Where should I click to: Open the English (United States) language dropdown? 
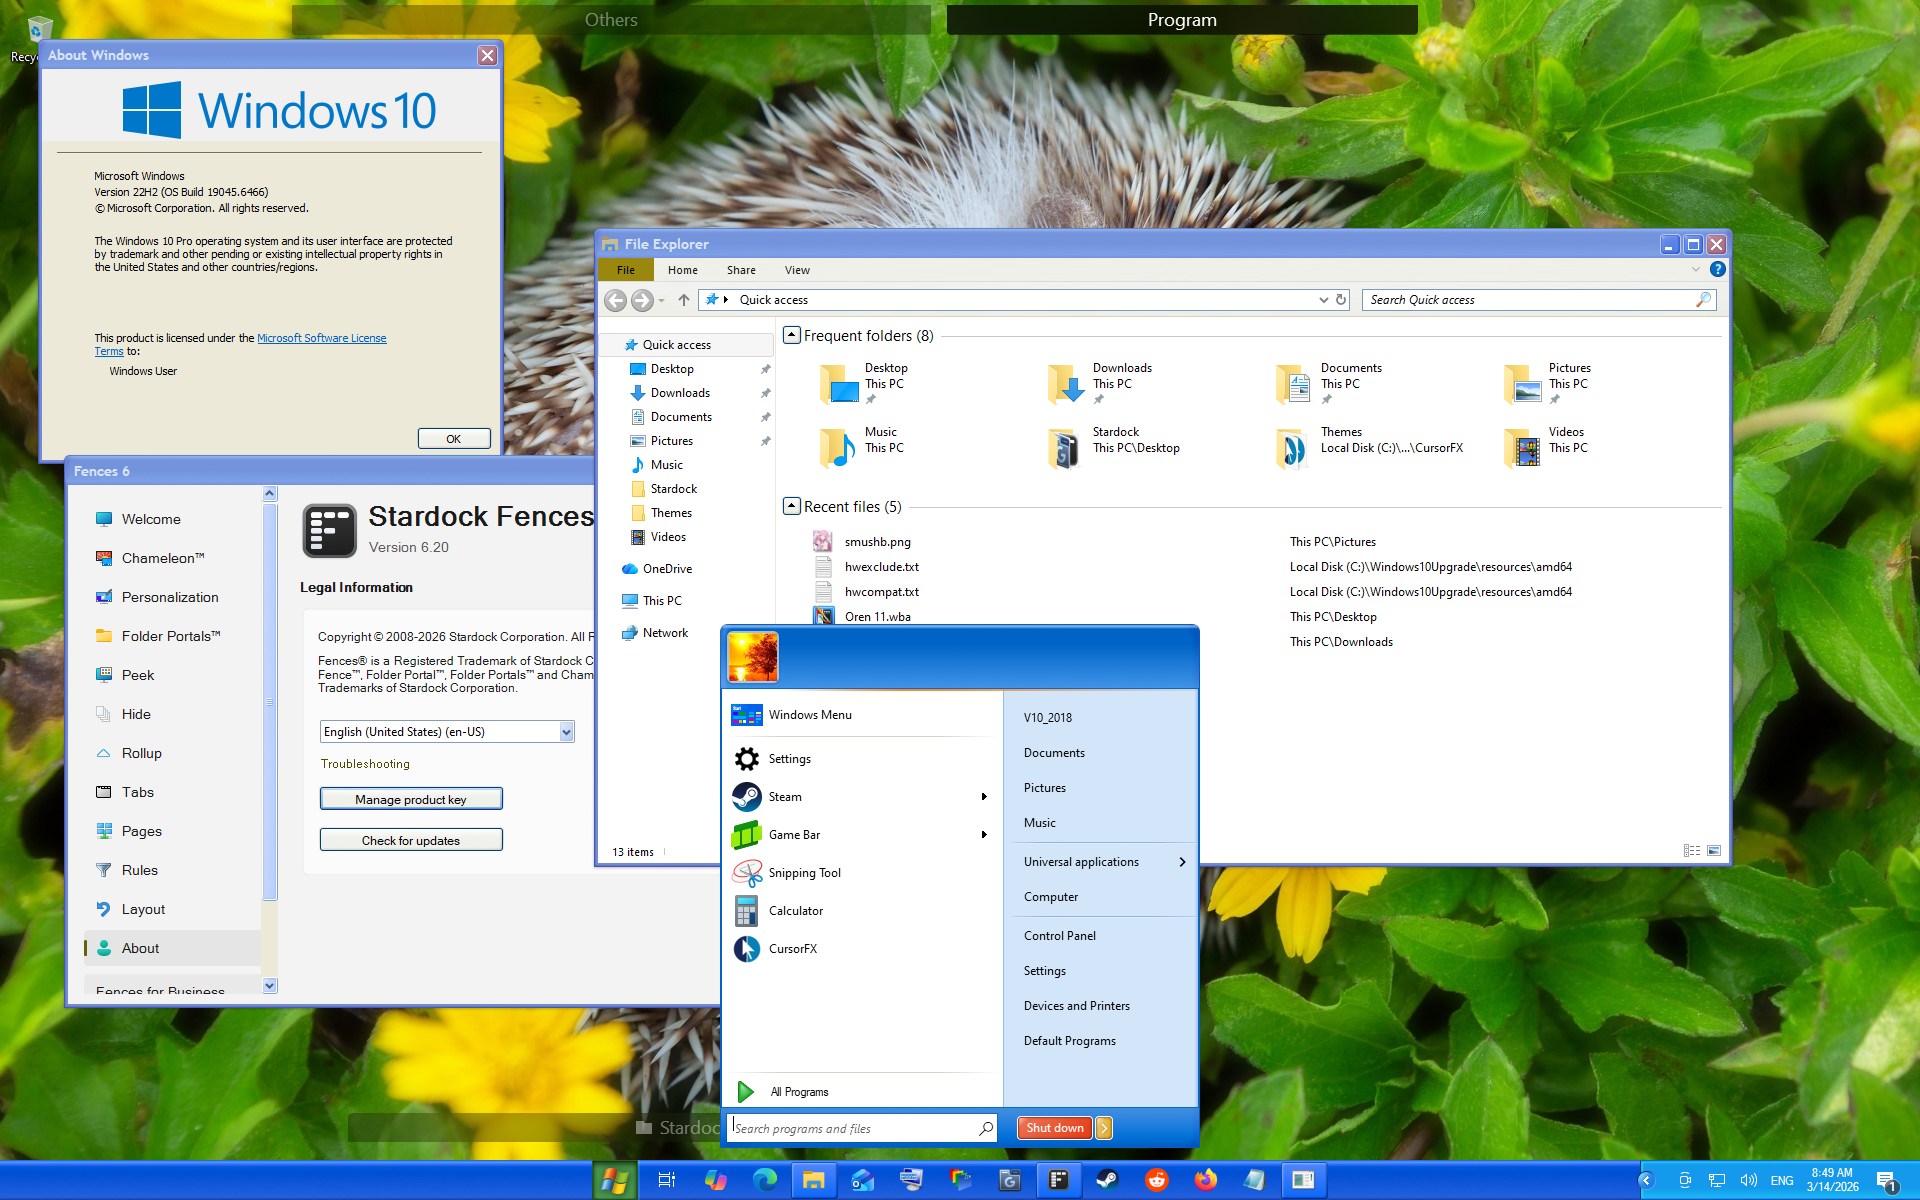[x=566, y=732]
